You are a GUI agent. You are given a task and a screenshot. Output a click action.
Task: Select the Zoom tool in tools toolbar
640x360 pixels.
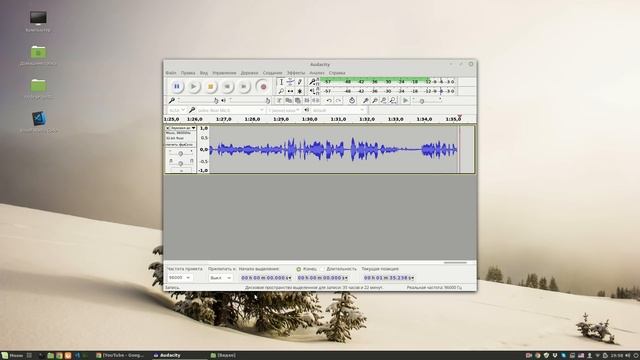click(x=281, y=91)
